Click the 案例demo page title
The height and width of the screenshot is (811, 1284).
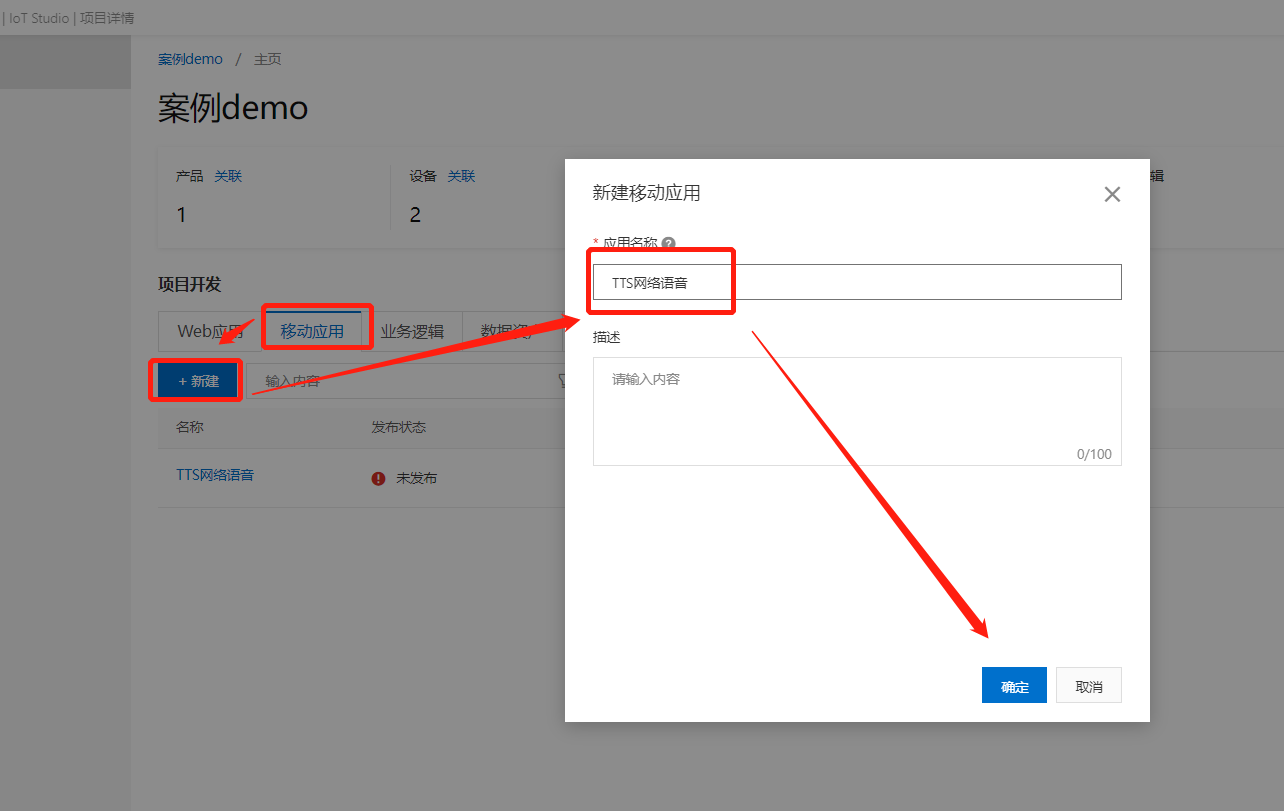pyautogui.click(x=233, y=107)
